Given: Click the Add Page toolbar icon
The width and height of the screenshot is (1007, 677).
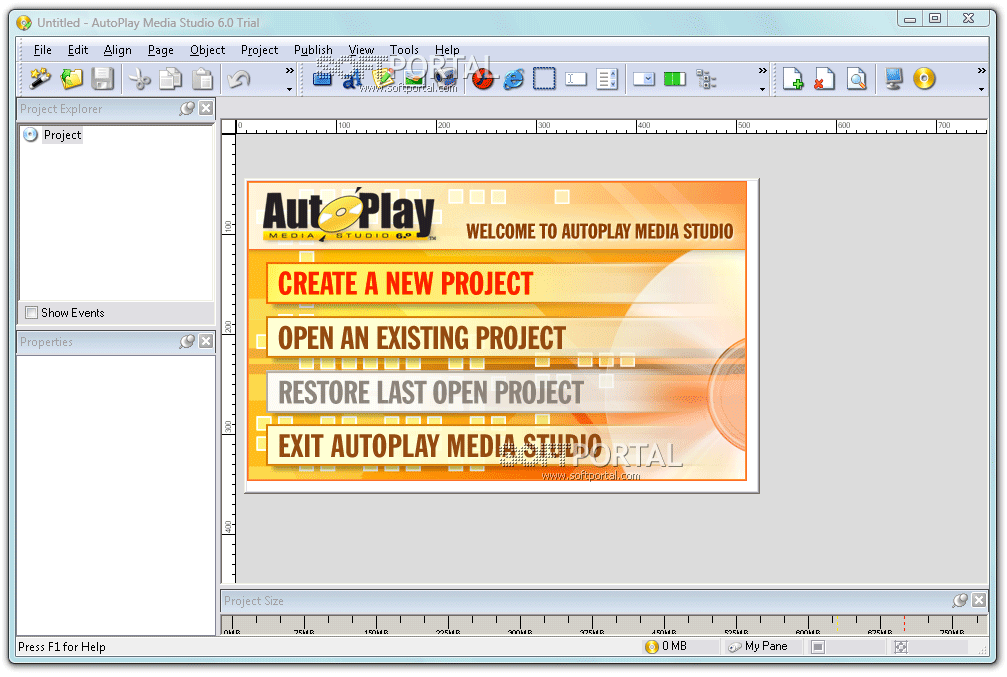Looking at the screenshot, I should 793,79.
